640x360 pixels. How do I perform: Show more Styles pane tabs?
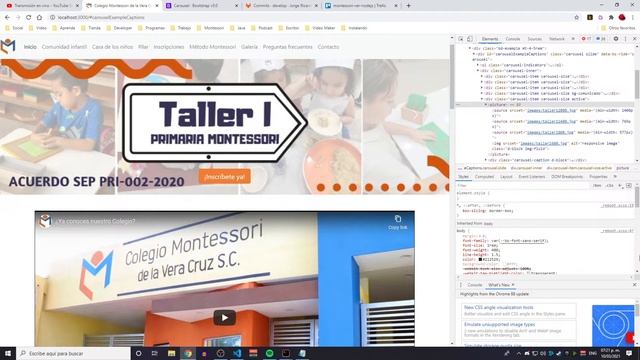click(615, 177)
